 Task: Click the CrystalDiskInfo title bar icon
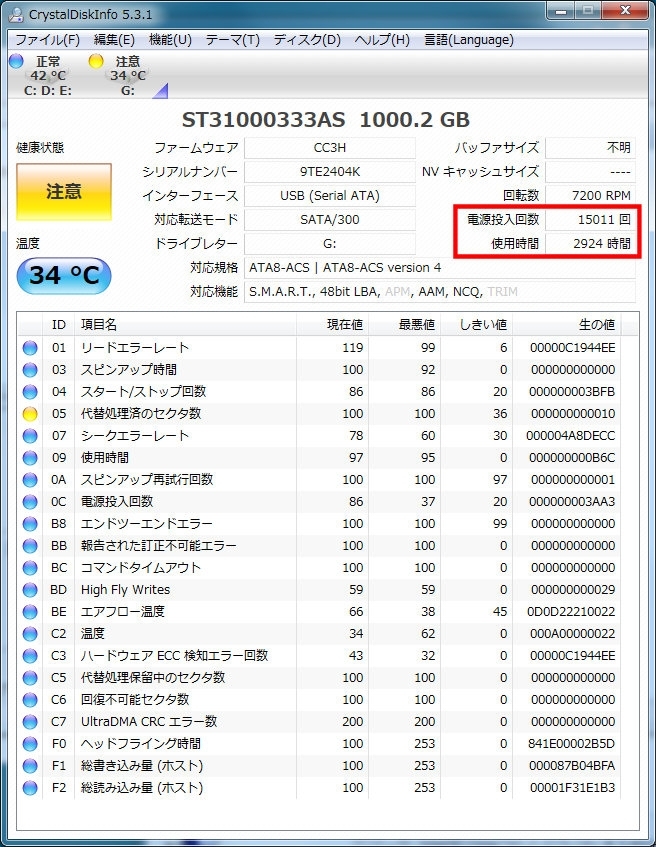[x=16, y=14]
